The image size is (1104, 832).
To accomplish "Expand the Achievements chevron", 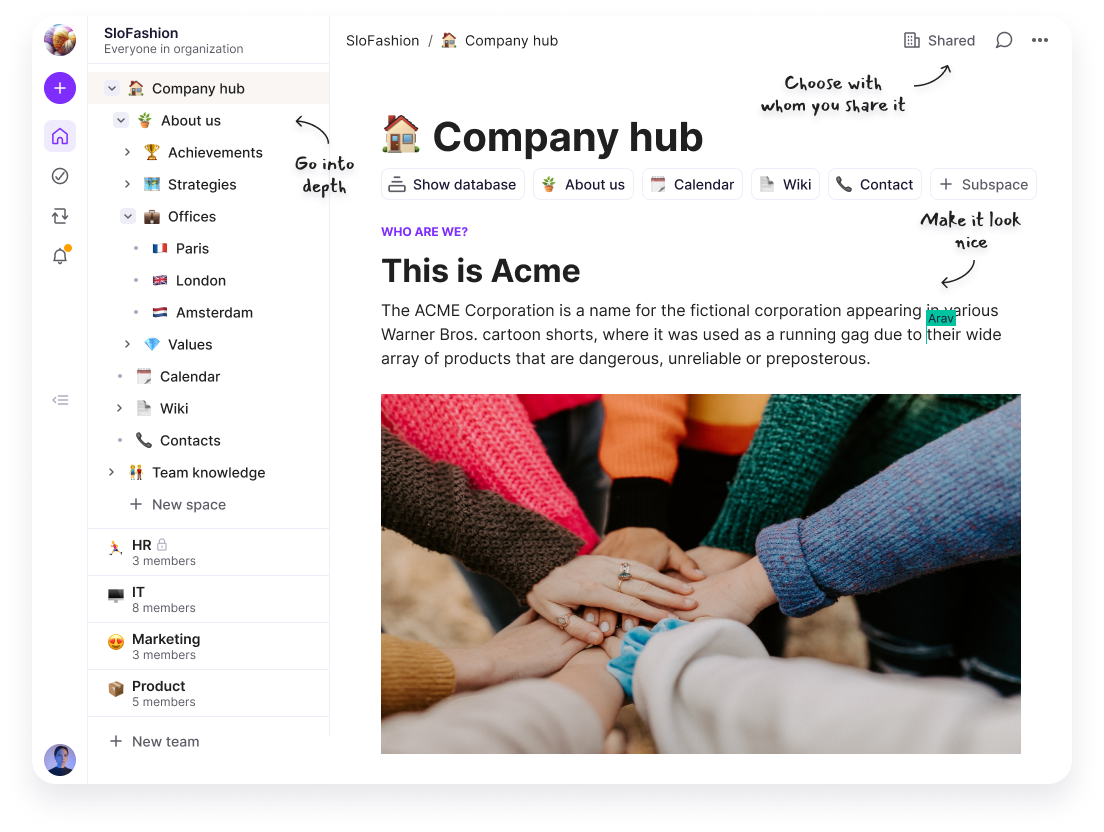I will click(x=127, y=152).
